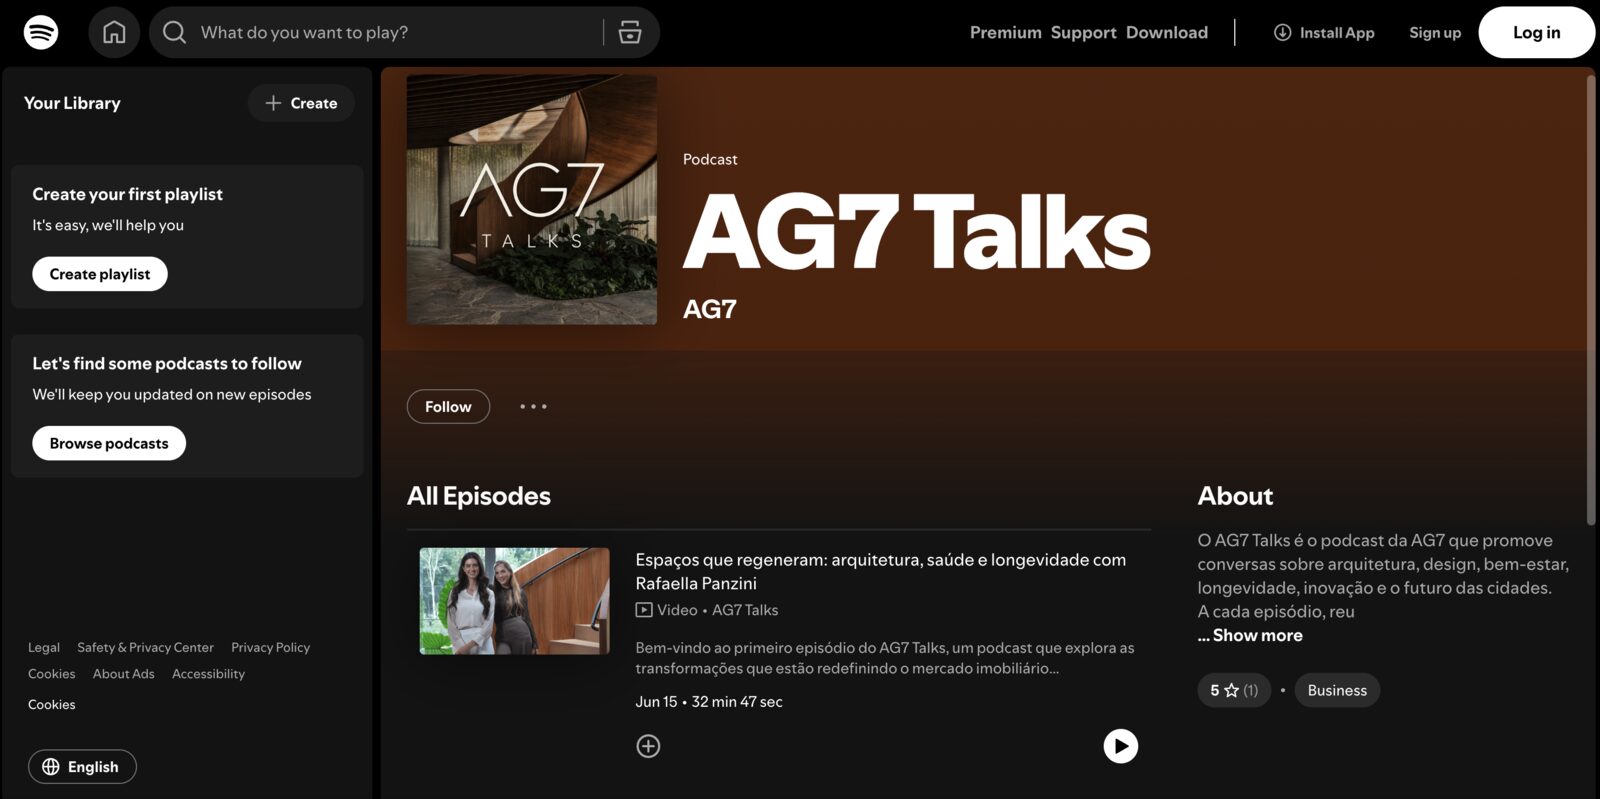Click the Create playlist button

point(100,274)
